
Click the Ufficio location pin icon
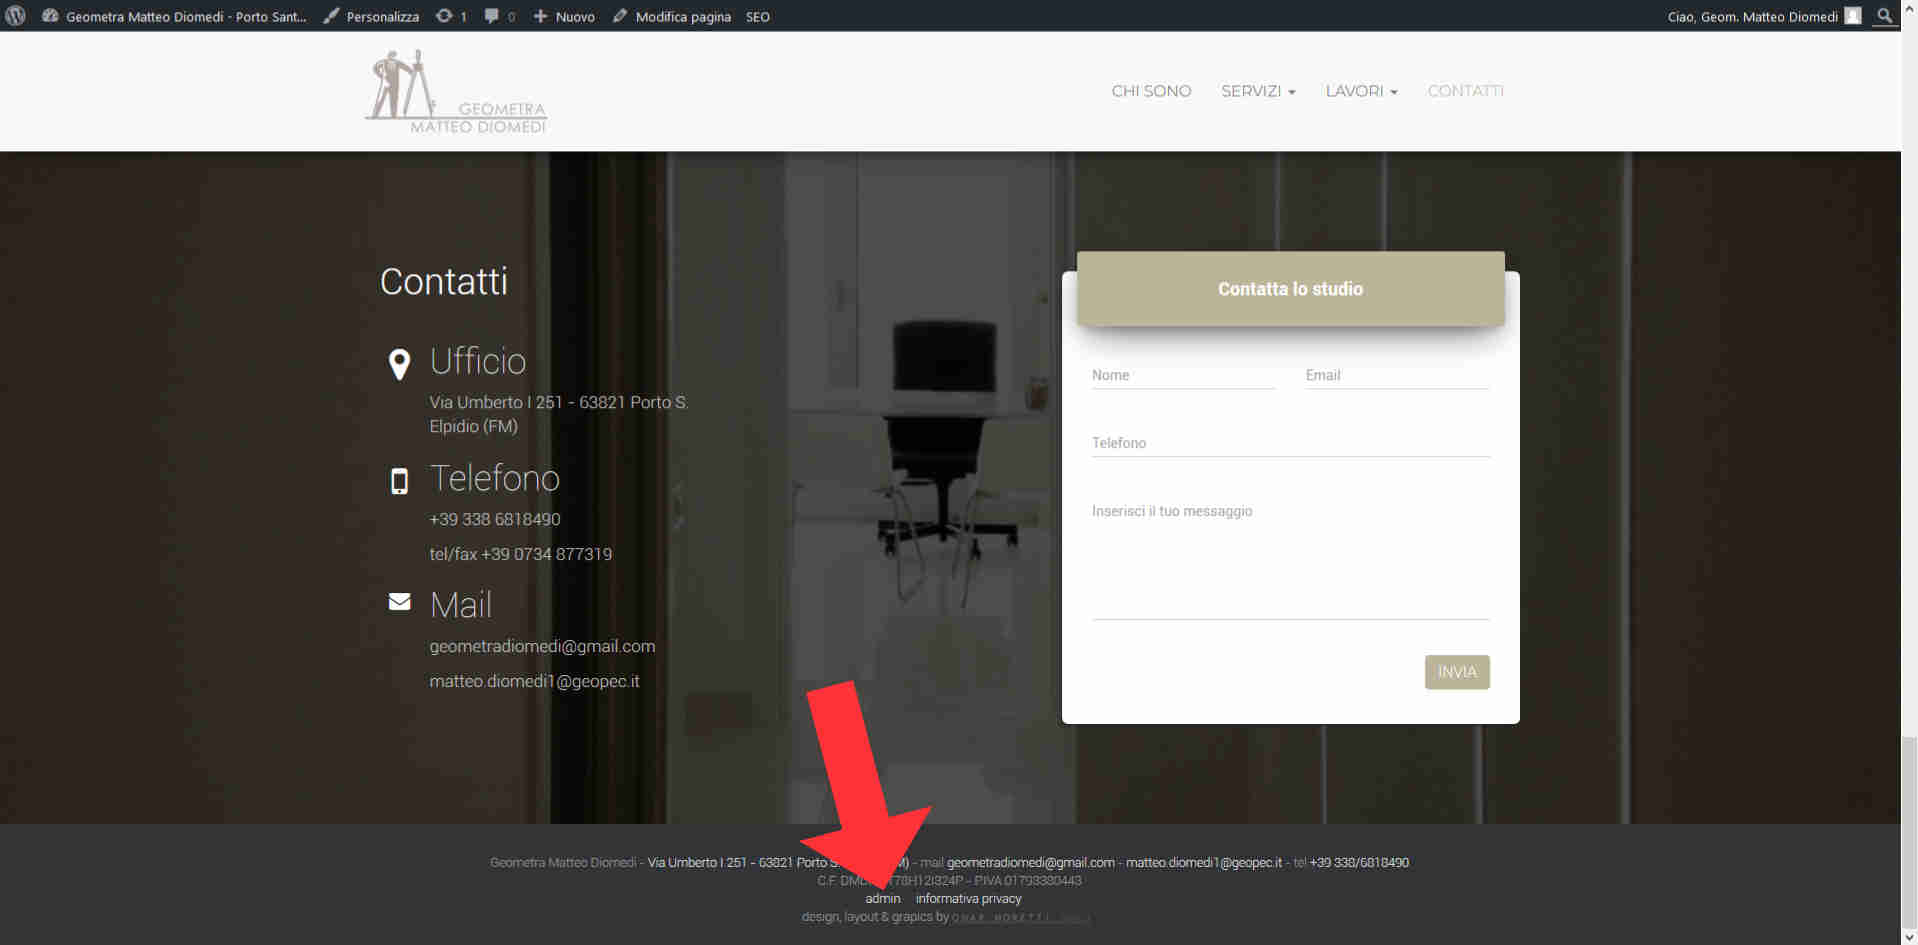pos(399,364)
